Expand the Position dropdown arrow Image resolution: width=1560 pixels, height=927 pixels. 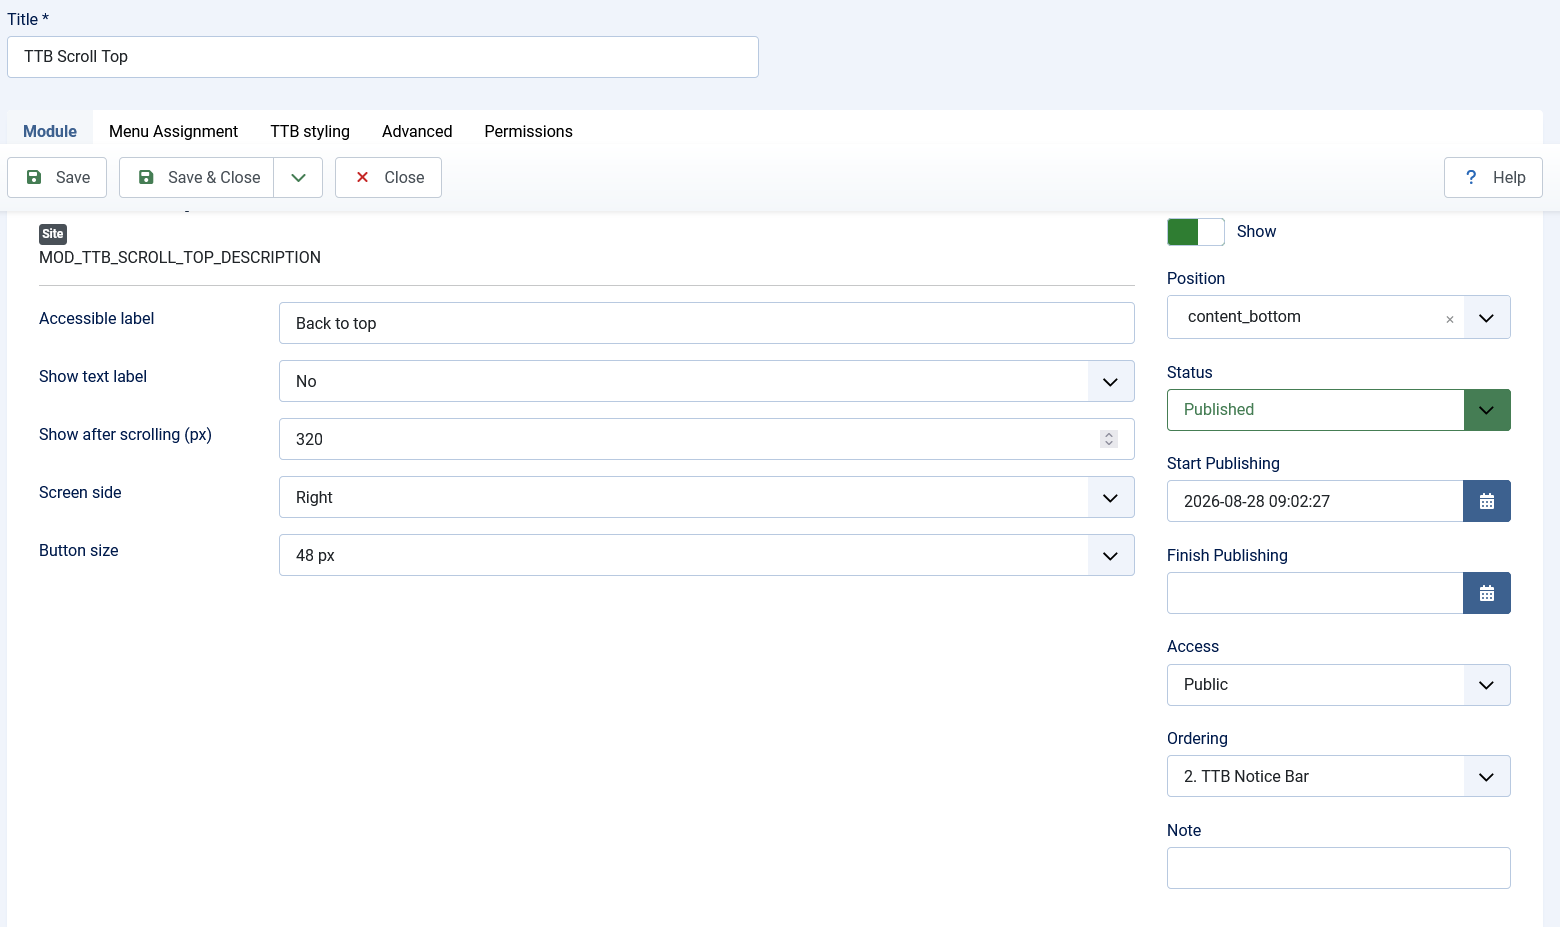[1486, 317]
